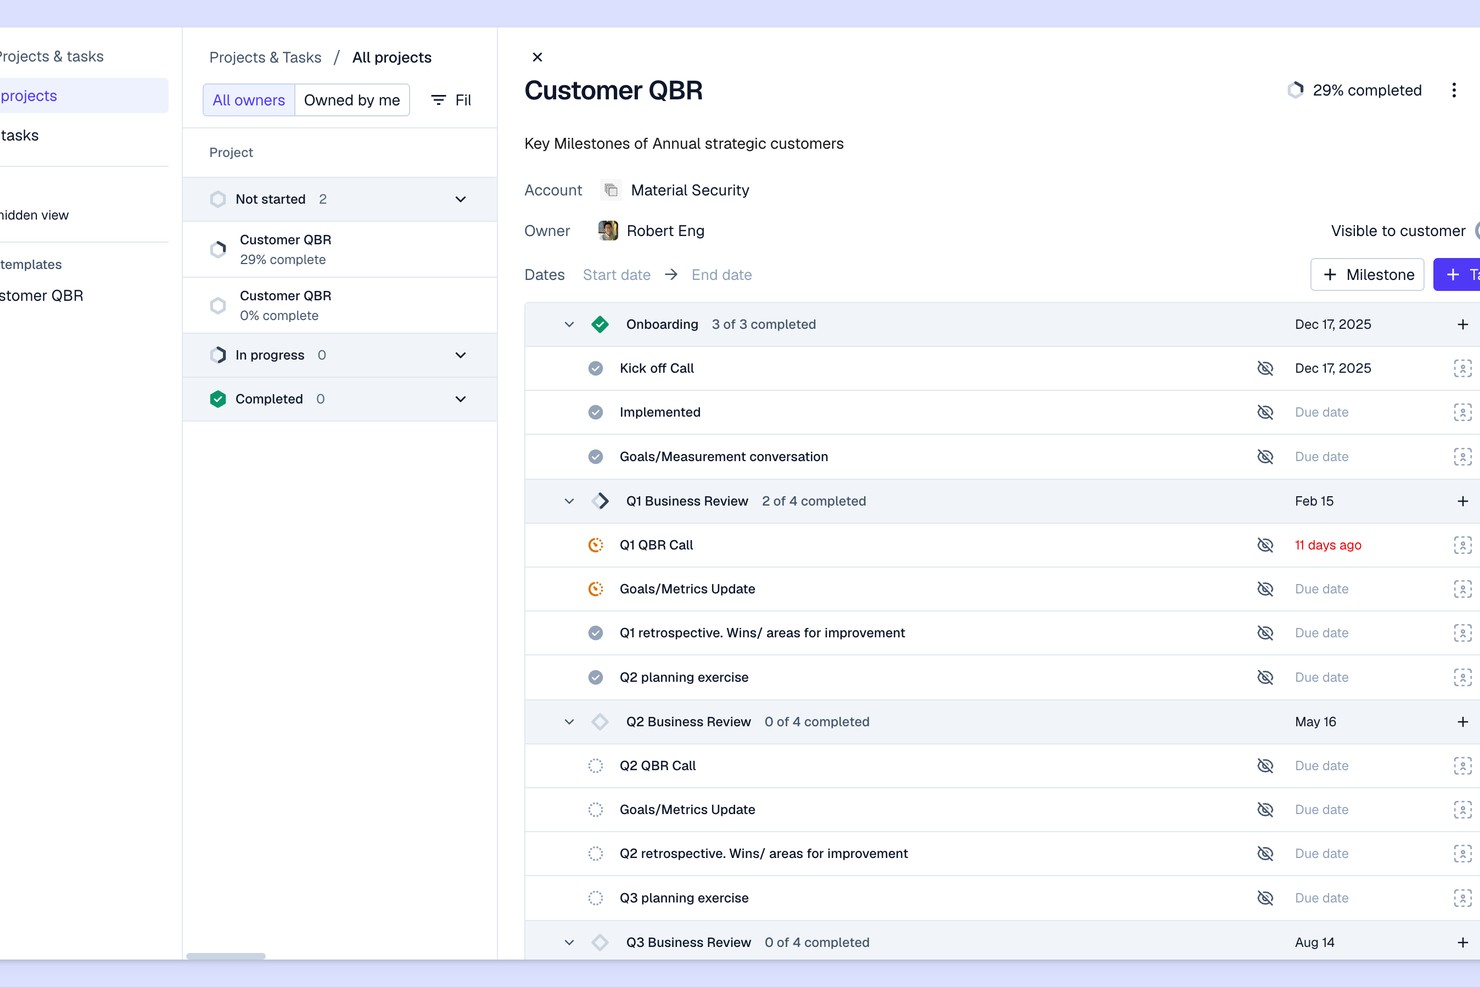The width and height of the screenshot is (1480, 987).
Task: Collapse the Completed projects group
Action: (460, 398)
